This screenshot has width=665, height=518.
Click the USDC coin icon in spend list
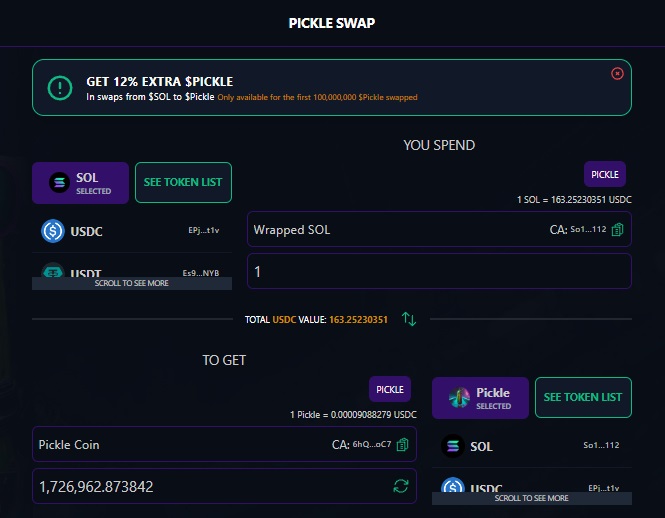point(53,231)
